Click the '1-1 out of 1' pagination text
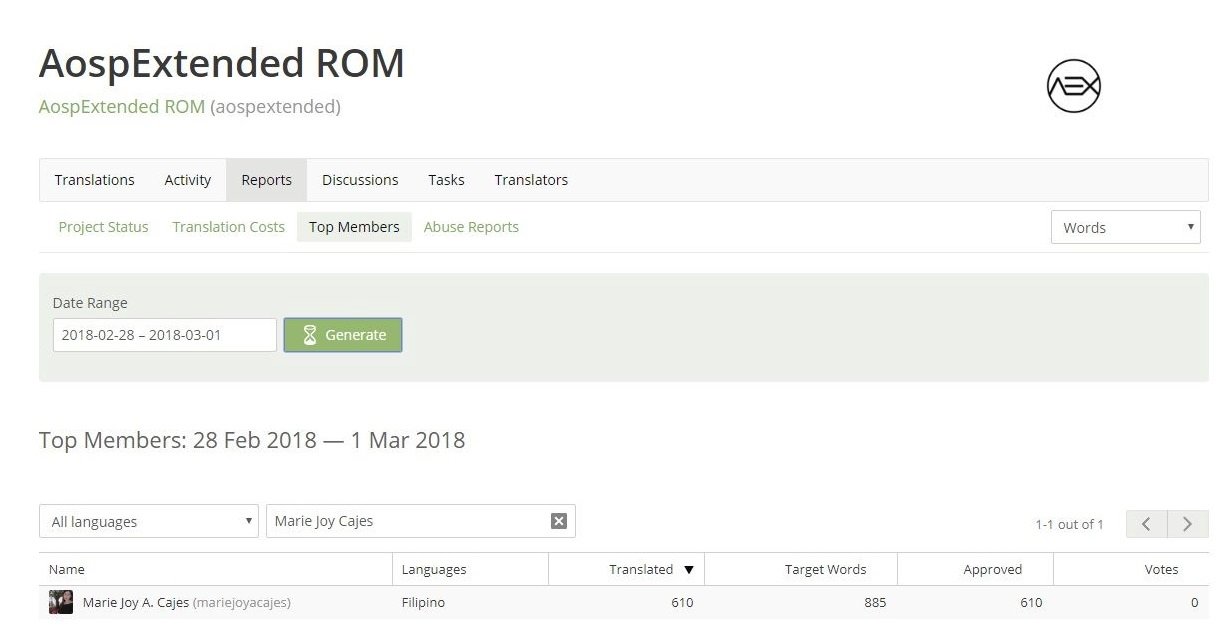This screenshot has height=633, width=1217. 1069,524
